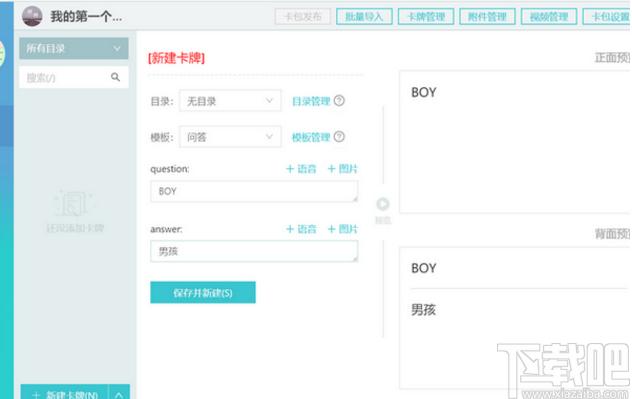Focus the question input containing BOY
Viewport: 632px width, 399px height.
tap(254, 191)
